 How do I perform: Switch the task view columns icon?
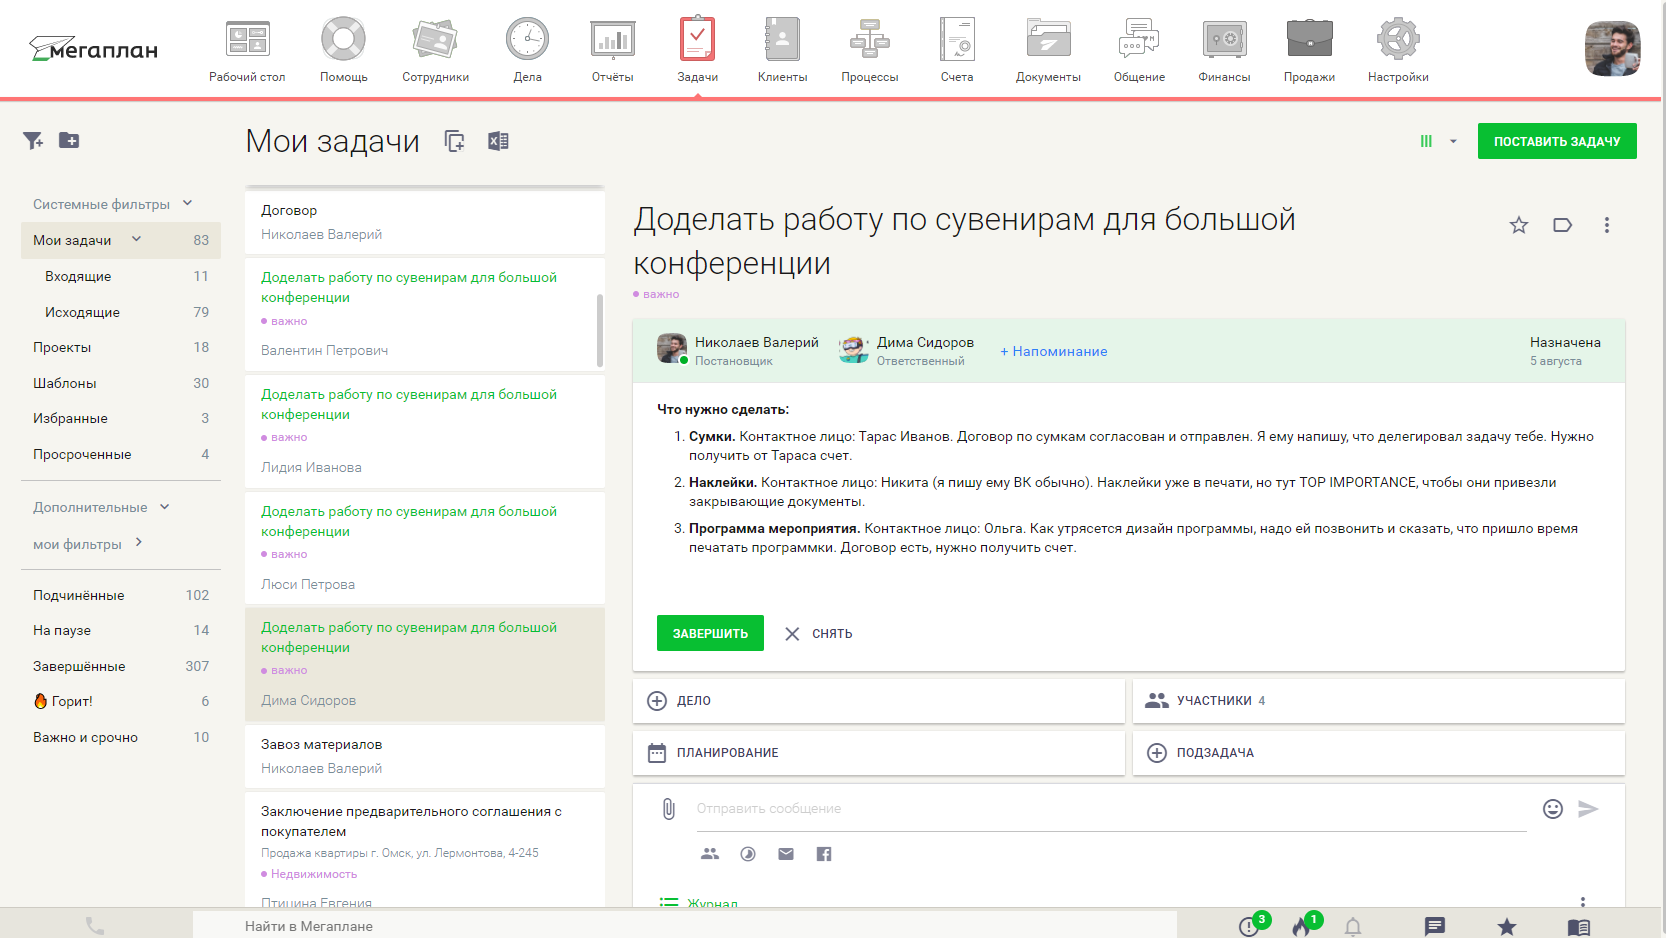pos(1426,141)
